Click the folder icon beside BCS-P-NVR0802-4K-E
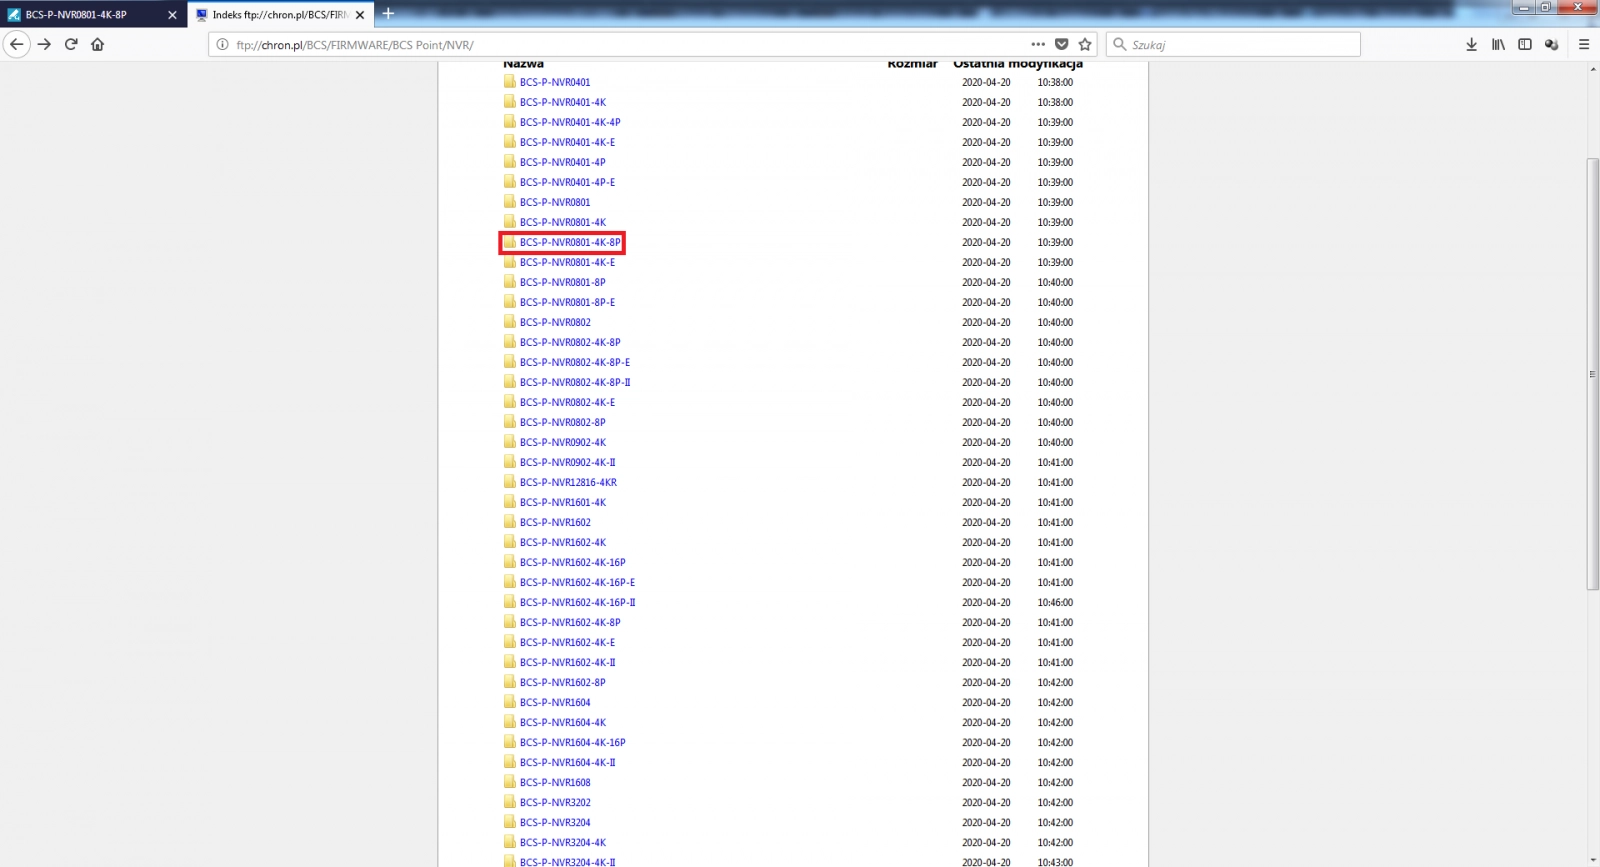 (510, 402)
